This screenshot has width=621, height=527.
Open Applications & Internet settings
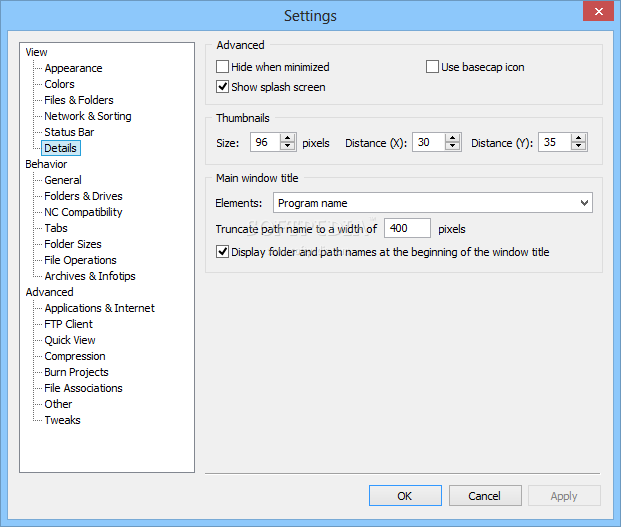pos(99,308)
